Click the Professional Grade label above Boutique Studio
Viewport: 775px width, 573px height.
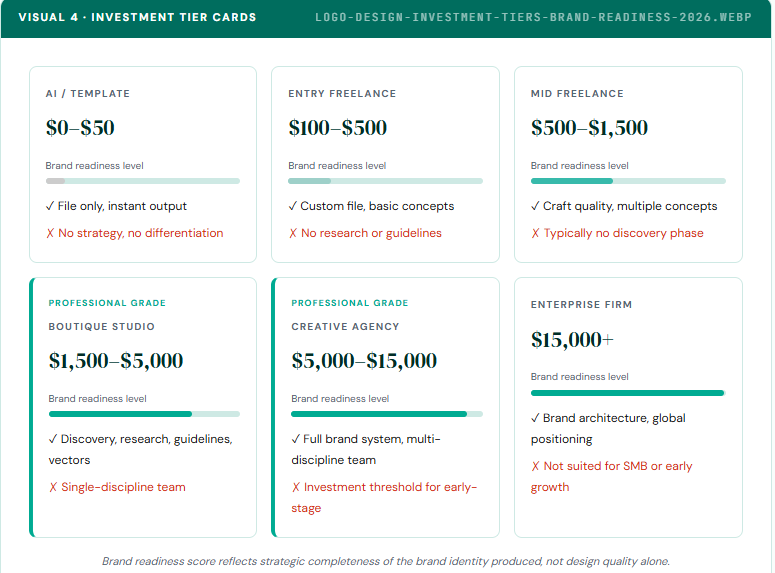point(107,303)
